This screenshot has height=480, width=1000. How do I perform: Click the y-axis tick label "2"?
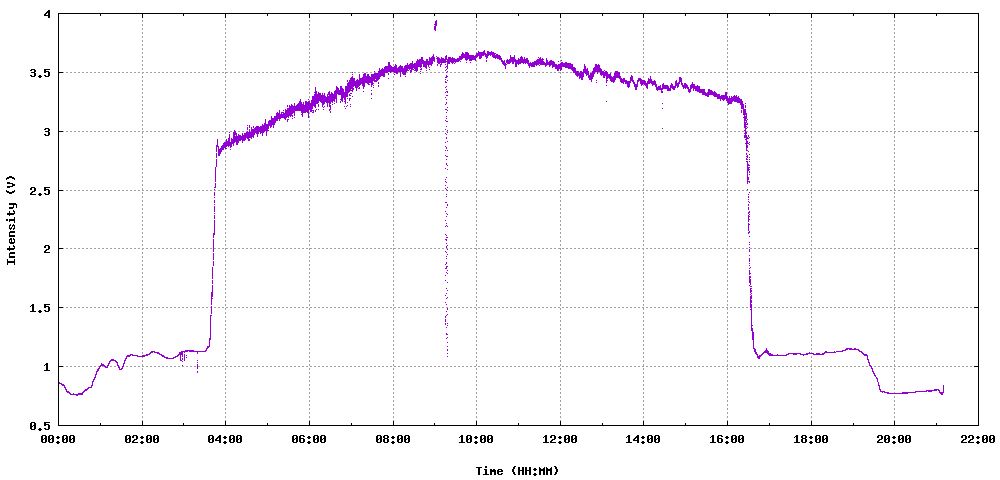pos(48,249)
